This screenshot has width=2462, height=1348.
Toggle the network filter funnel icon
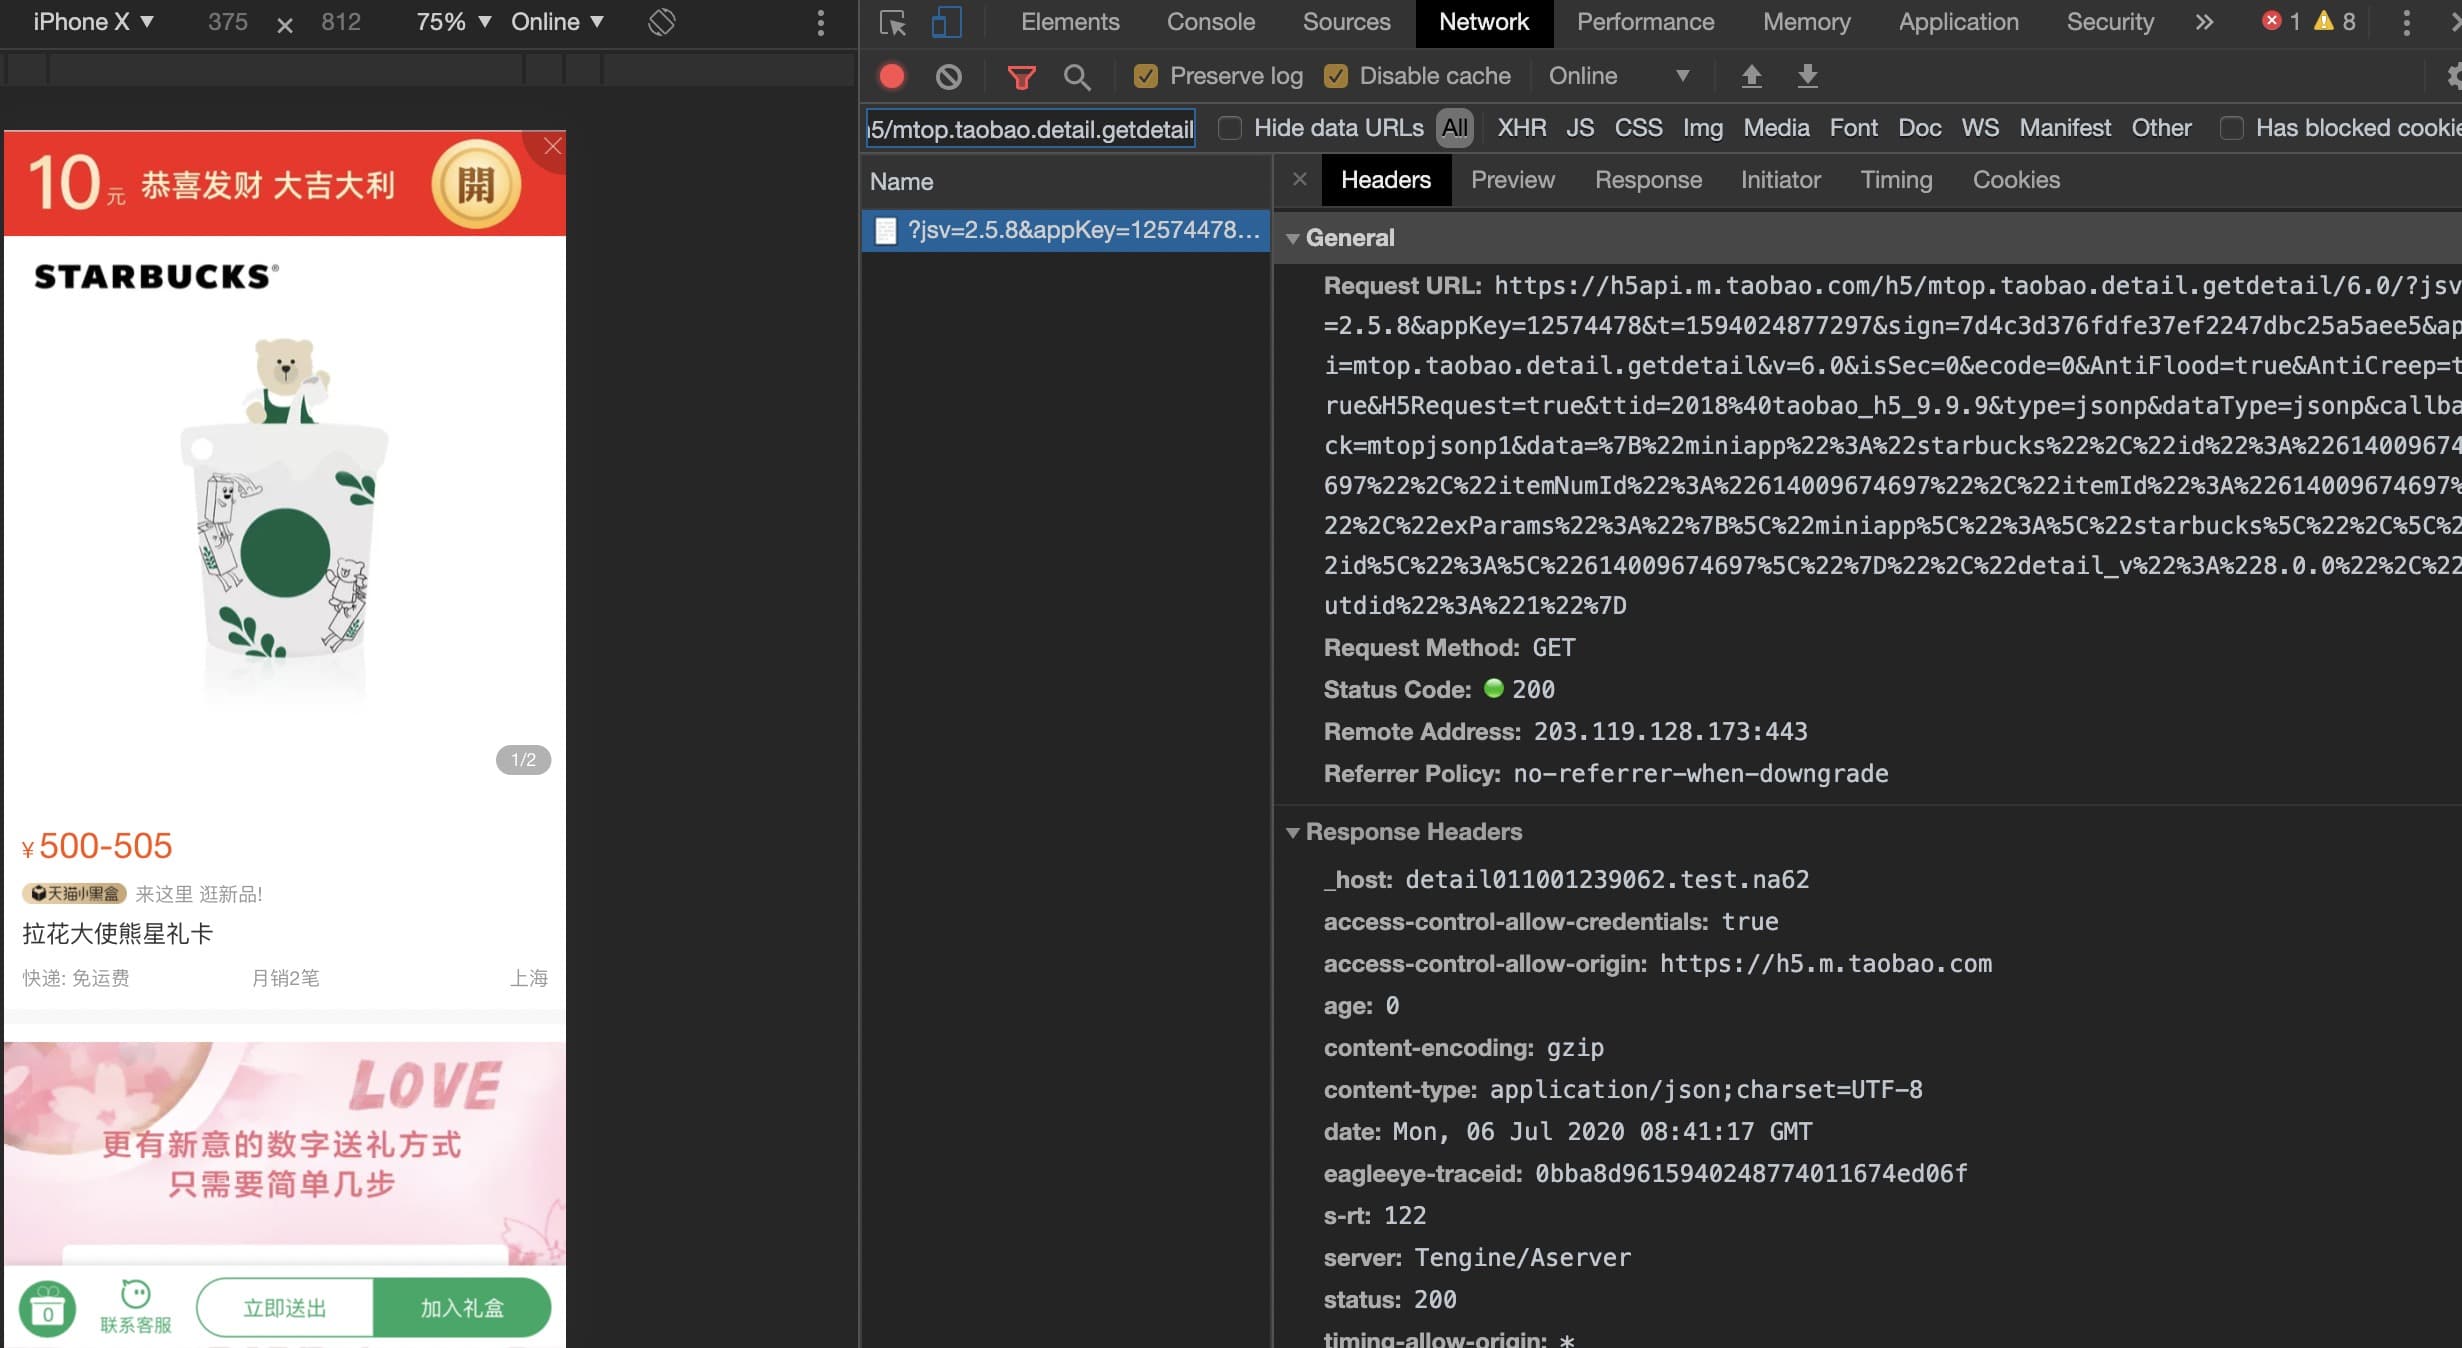(1021, 77)
